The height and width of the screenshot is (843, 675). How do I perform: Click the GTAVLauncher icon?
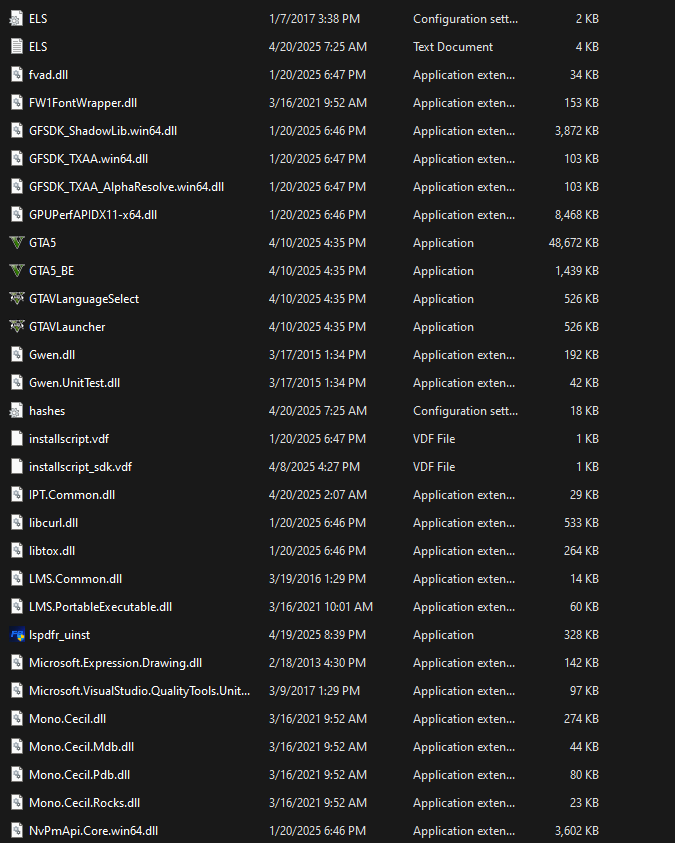[x=17, y=326]
